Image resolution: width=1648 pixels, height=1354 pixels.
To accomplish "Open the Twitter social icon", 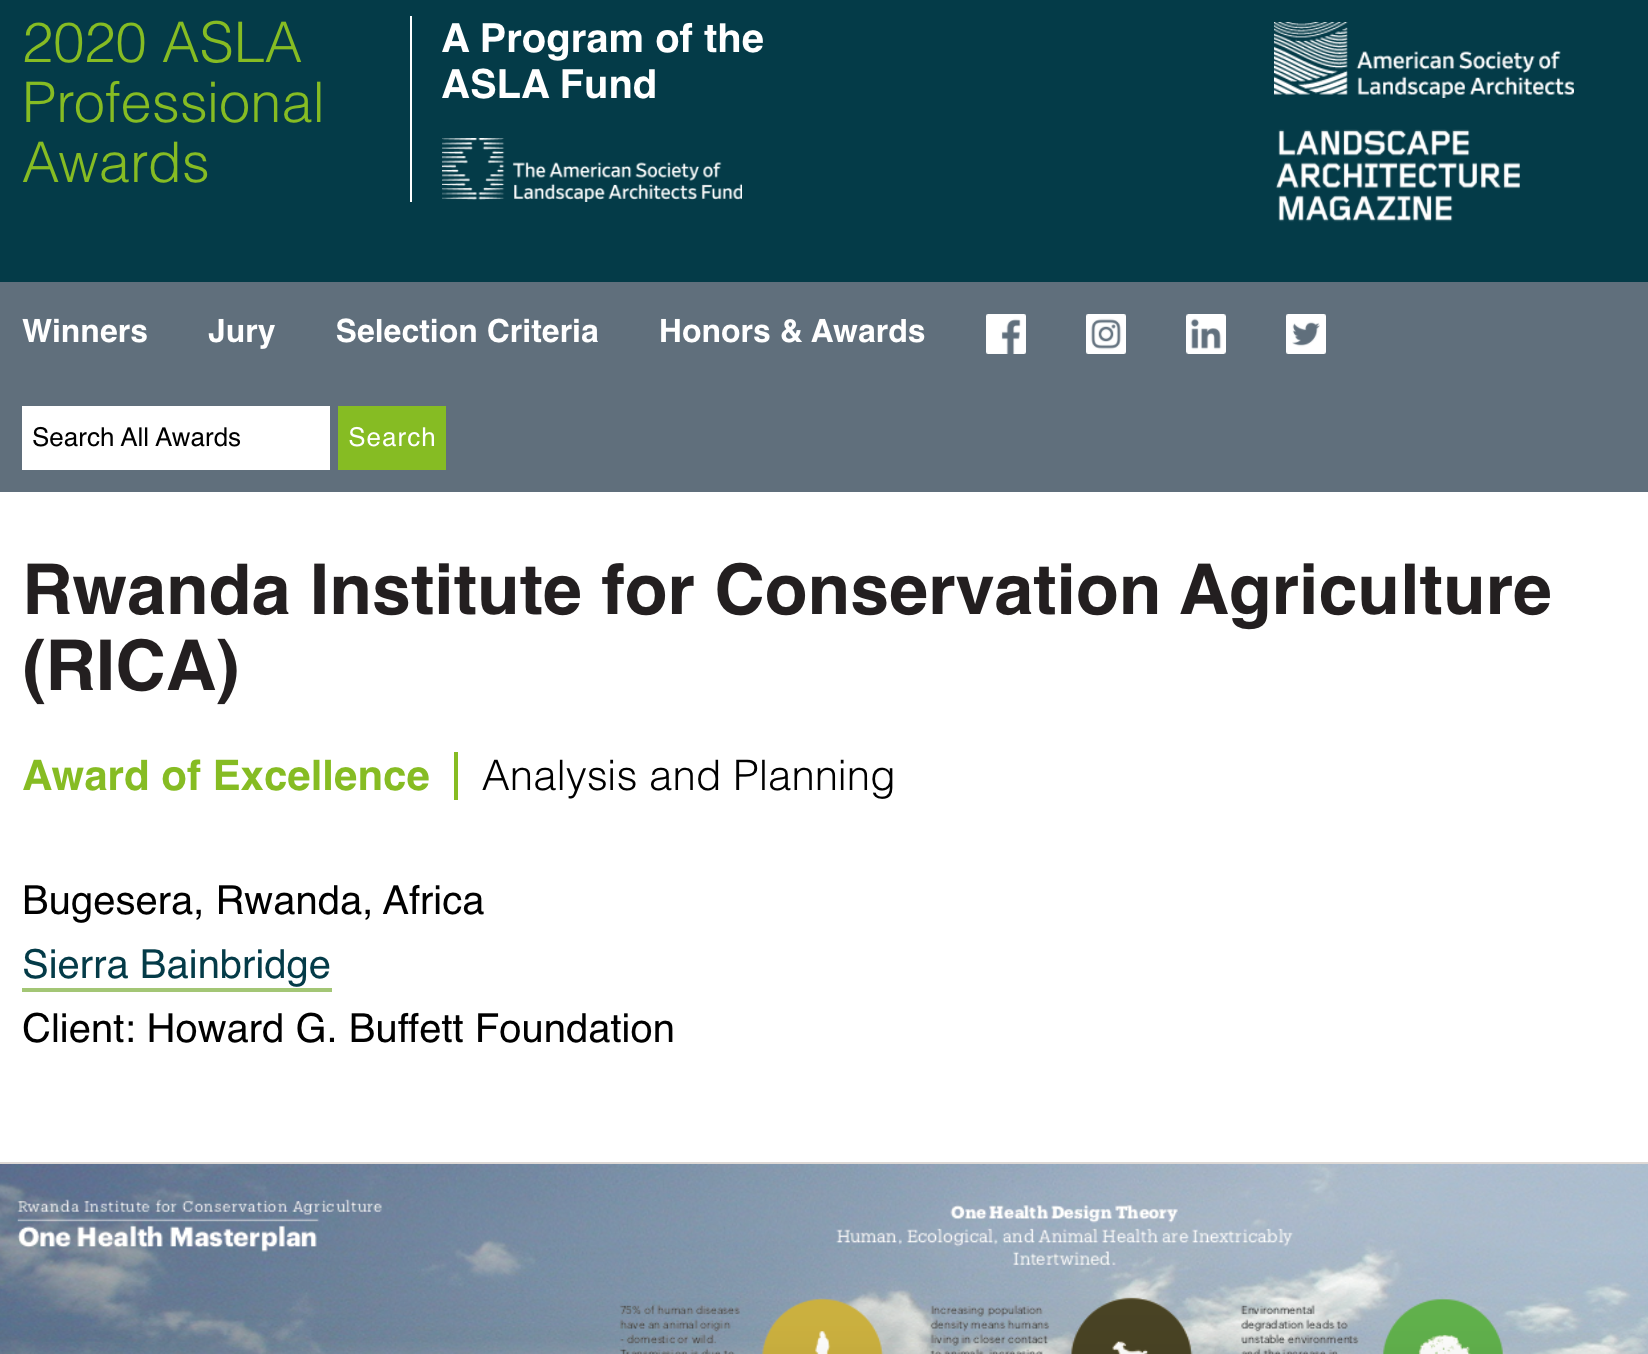I will (x=1306, y=334).
